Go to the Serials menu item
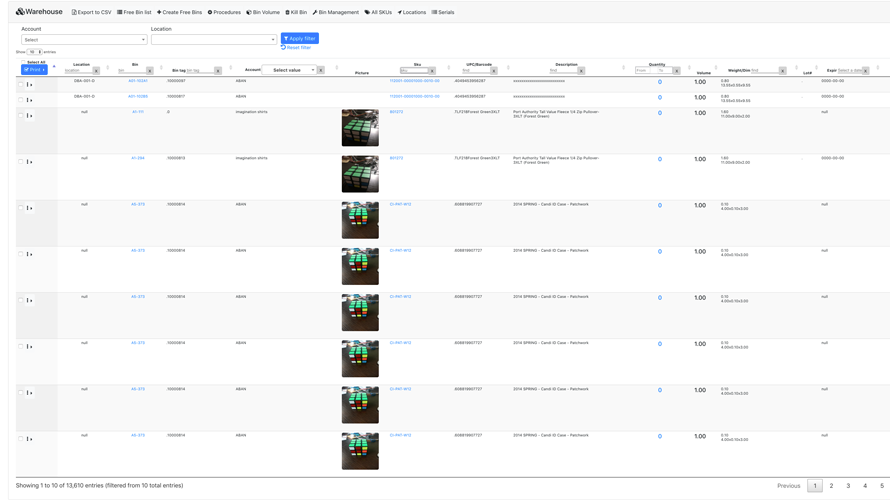The width and height of the screenshot is (890, 500). [442, 12]
